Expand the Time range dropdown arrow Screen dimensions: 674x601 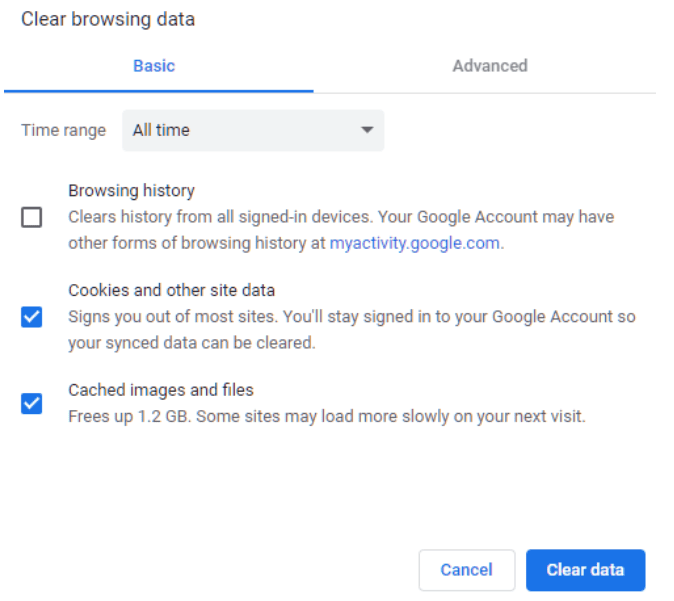pyautogui.click(x=366, y=130)
